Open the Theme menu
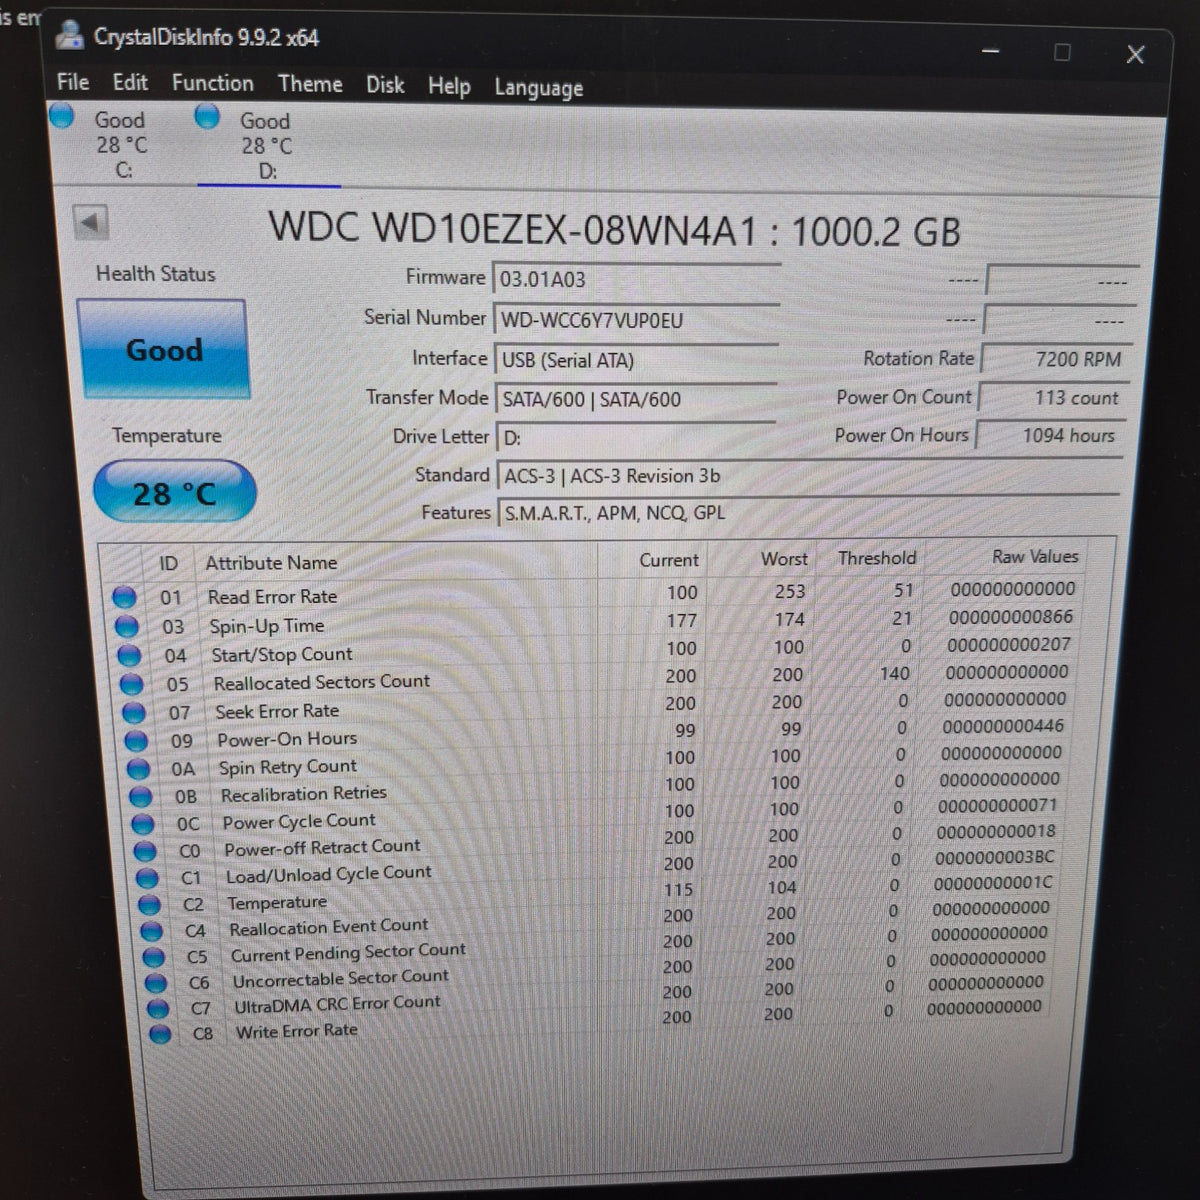This screenshot has width=1200, height=1200. [x=310, y=84]
